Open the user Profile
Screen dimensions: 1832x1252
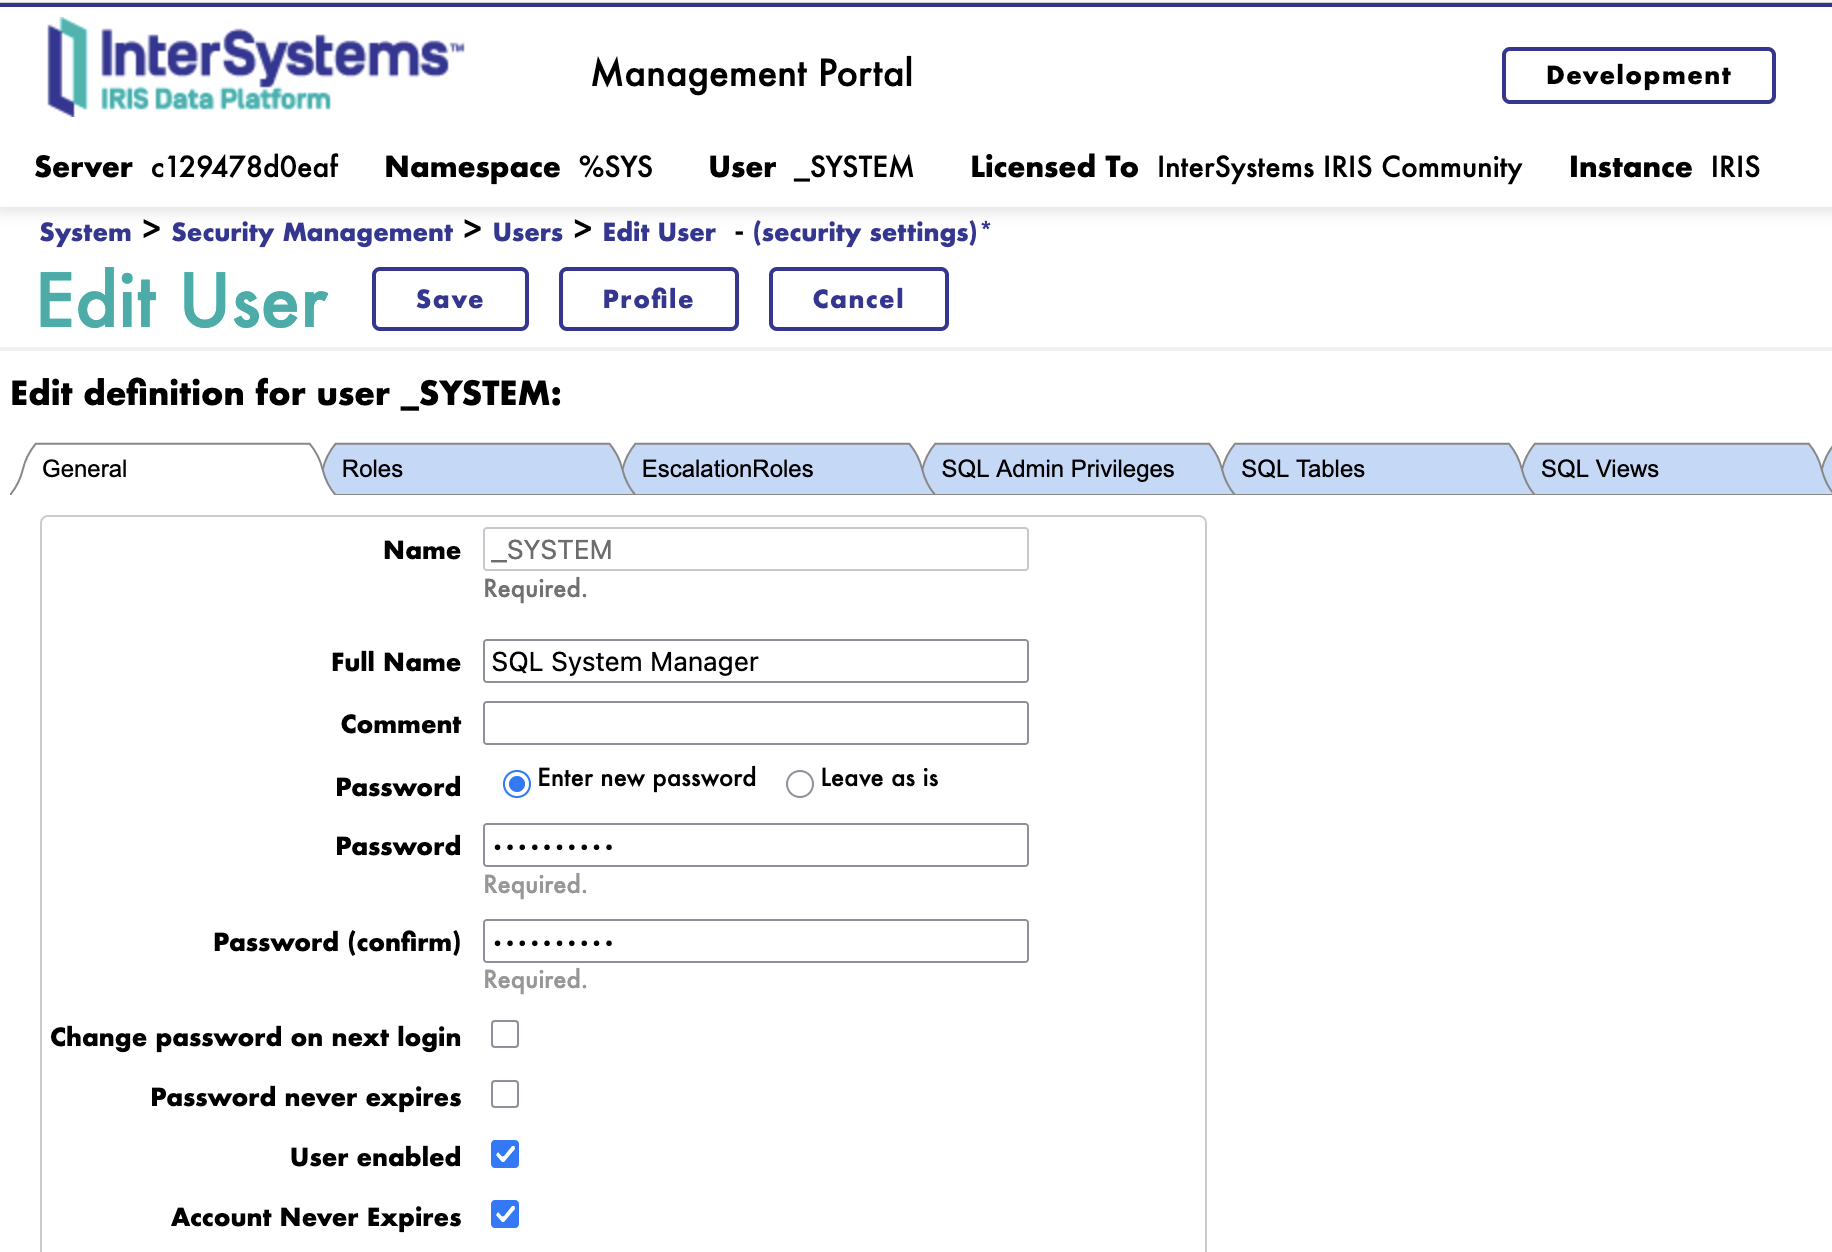(648, 299)
